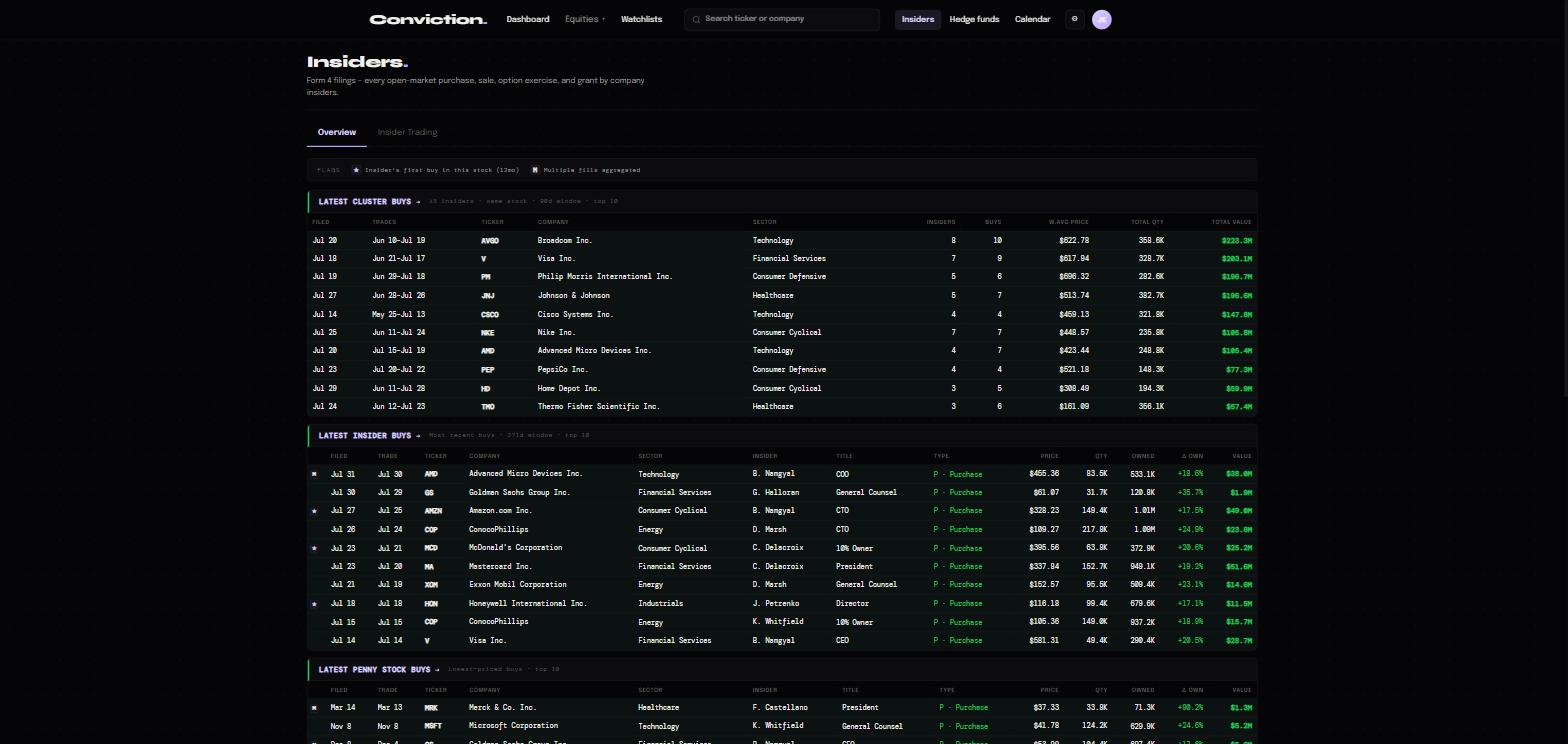Click the CSCO ticker in cluster buys

490,315
